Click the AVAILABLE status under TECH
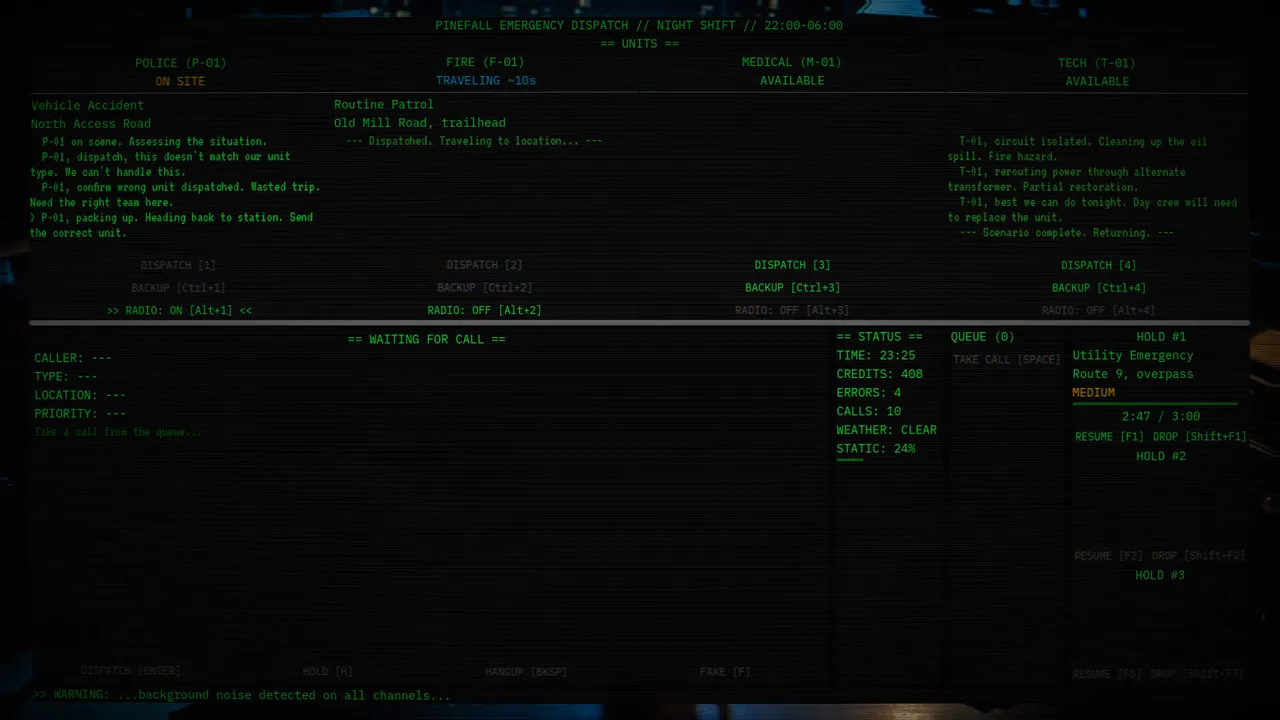 (1097, 82)
